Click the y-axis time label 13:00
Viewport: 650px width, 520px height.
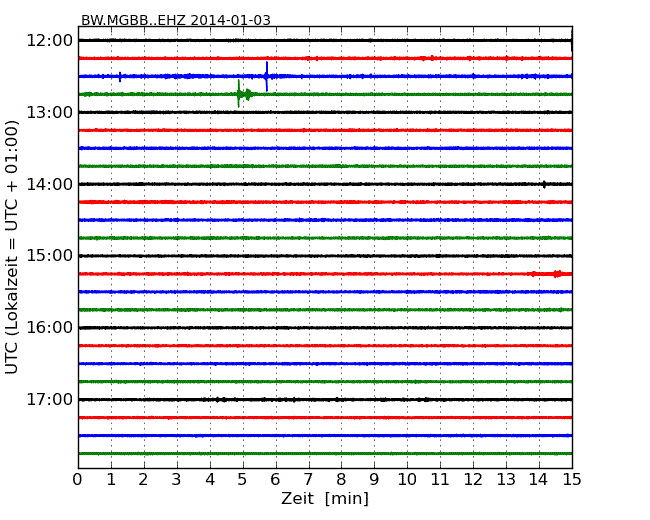pyautogui.click(x=50, y=112)
